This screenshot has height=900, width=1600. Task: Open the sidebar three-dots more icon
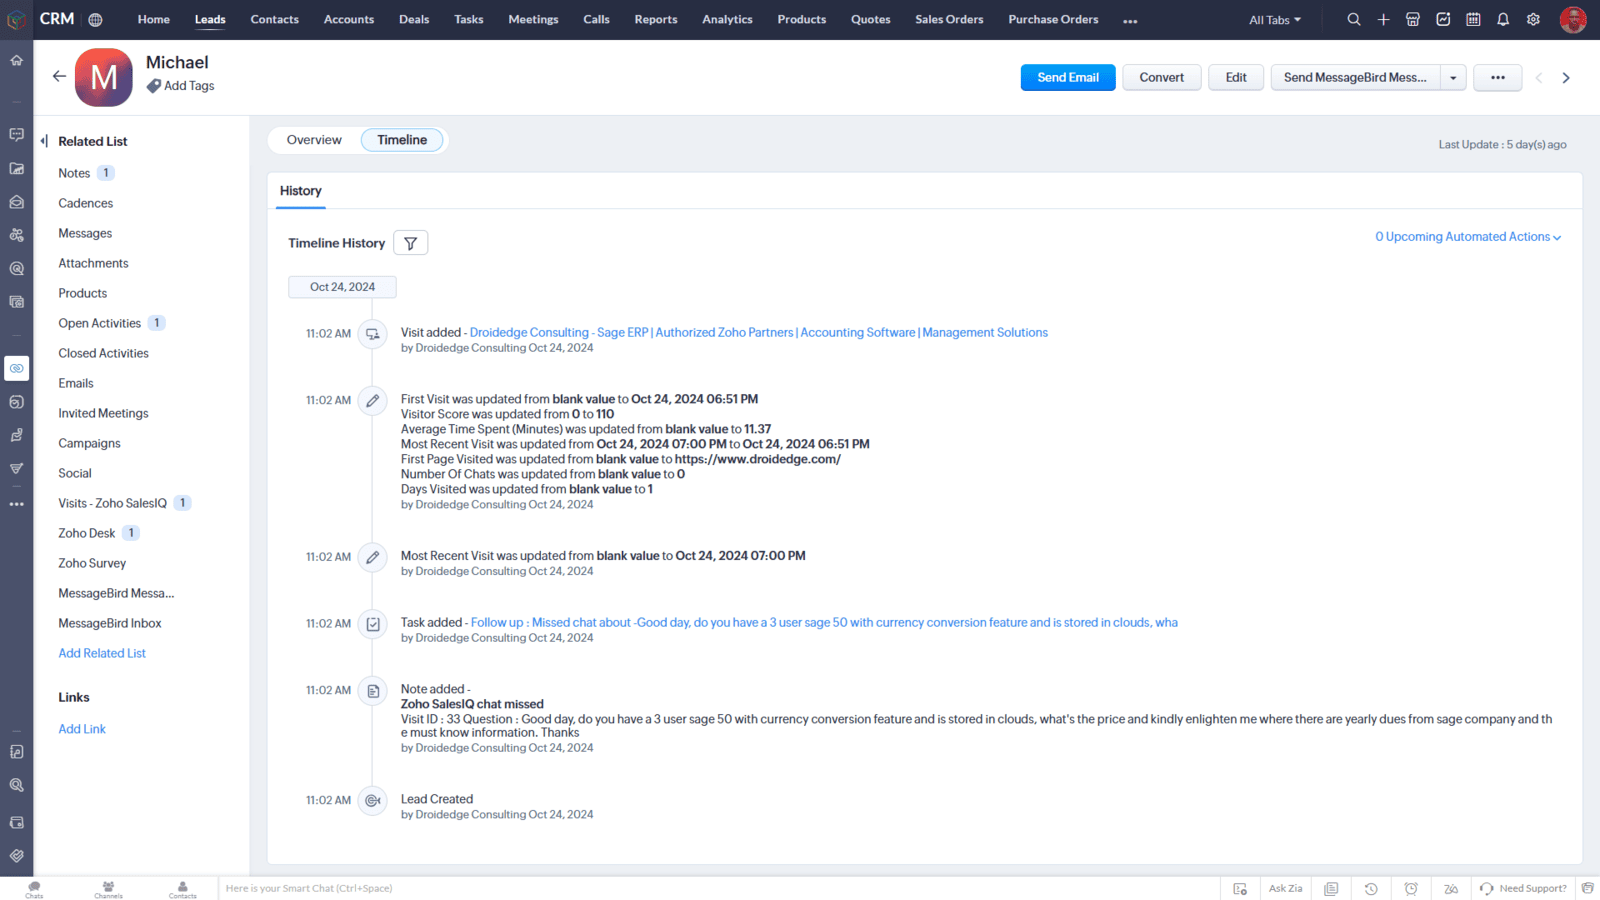pos(17,504)
